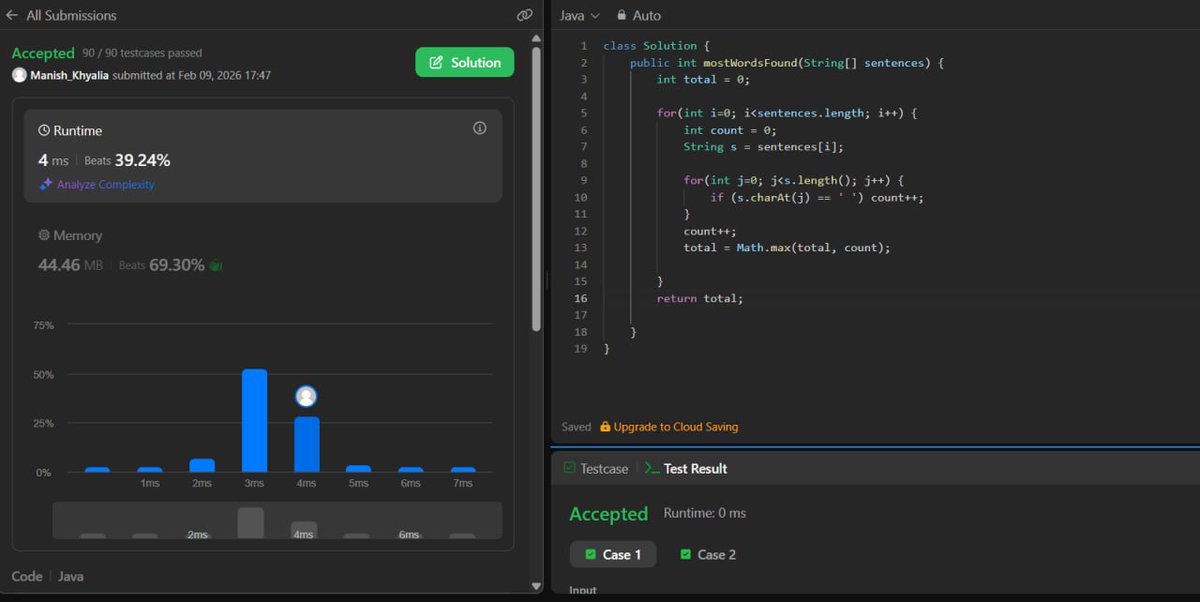Click clapping hands icon beside 69.30%
The height and width of the screenshot is (602, 1200).
[x=215, y=265]
